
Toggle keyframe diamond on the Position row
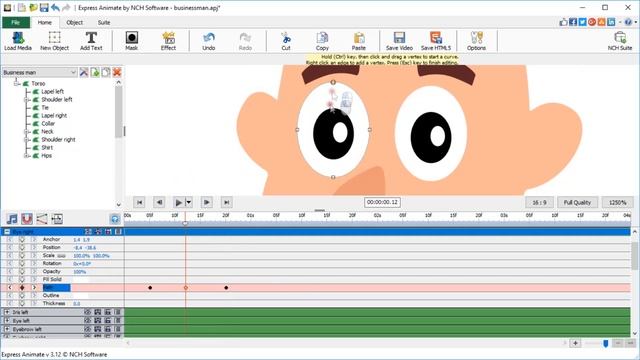(x=22, y=247)
